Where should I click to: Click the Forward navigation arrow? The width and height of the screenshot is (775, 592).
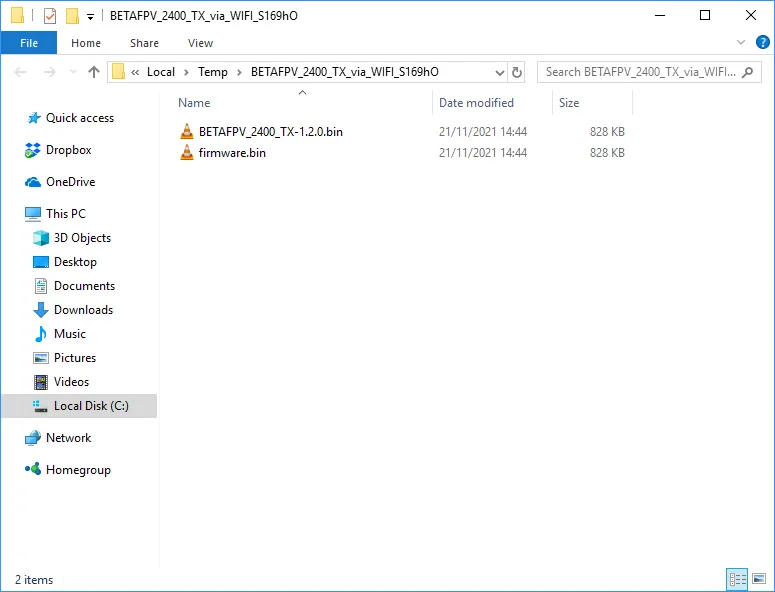[49, 72]
